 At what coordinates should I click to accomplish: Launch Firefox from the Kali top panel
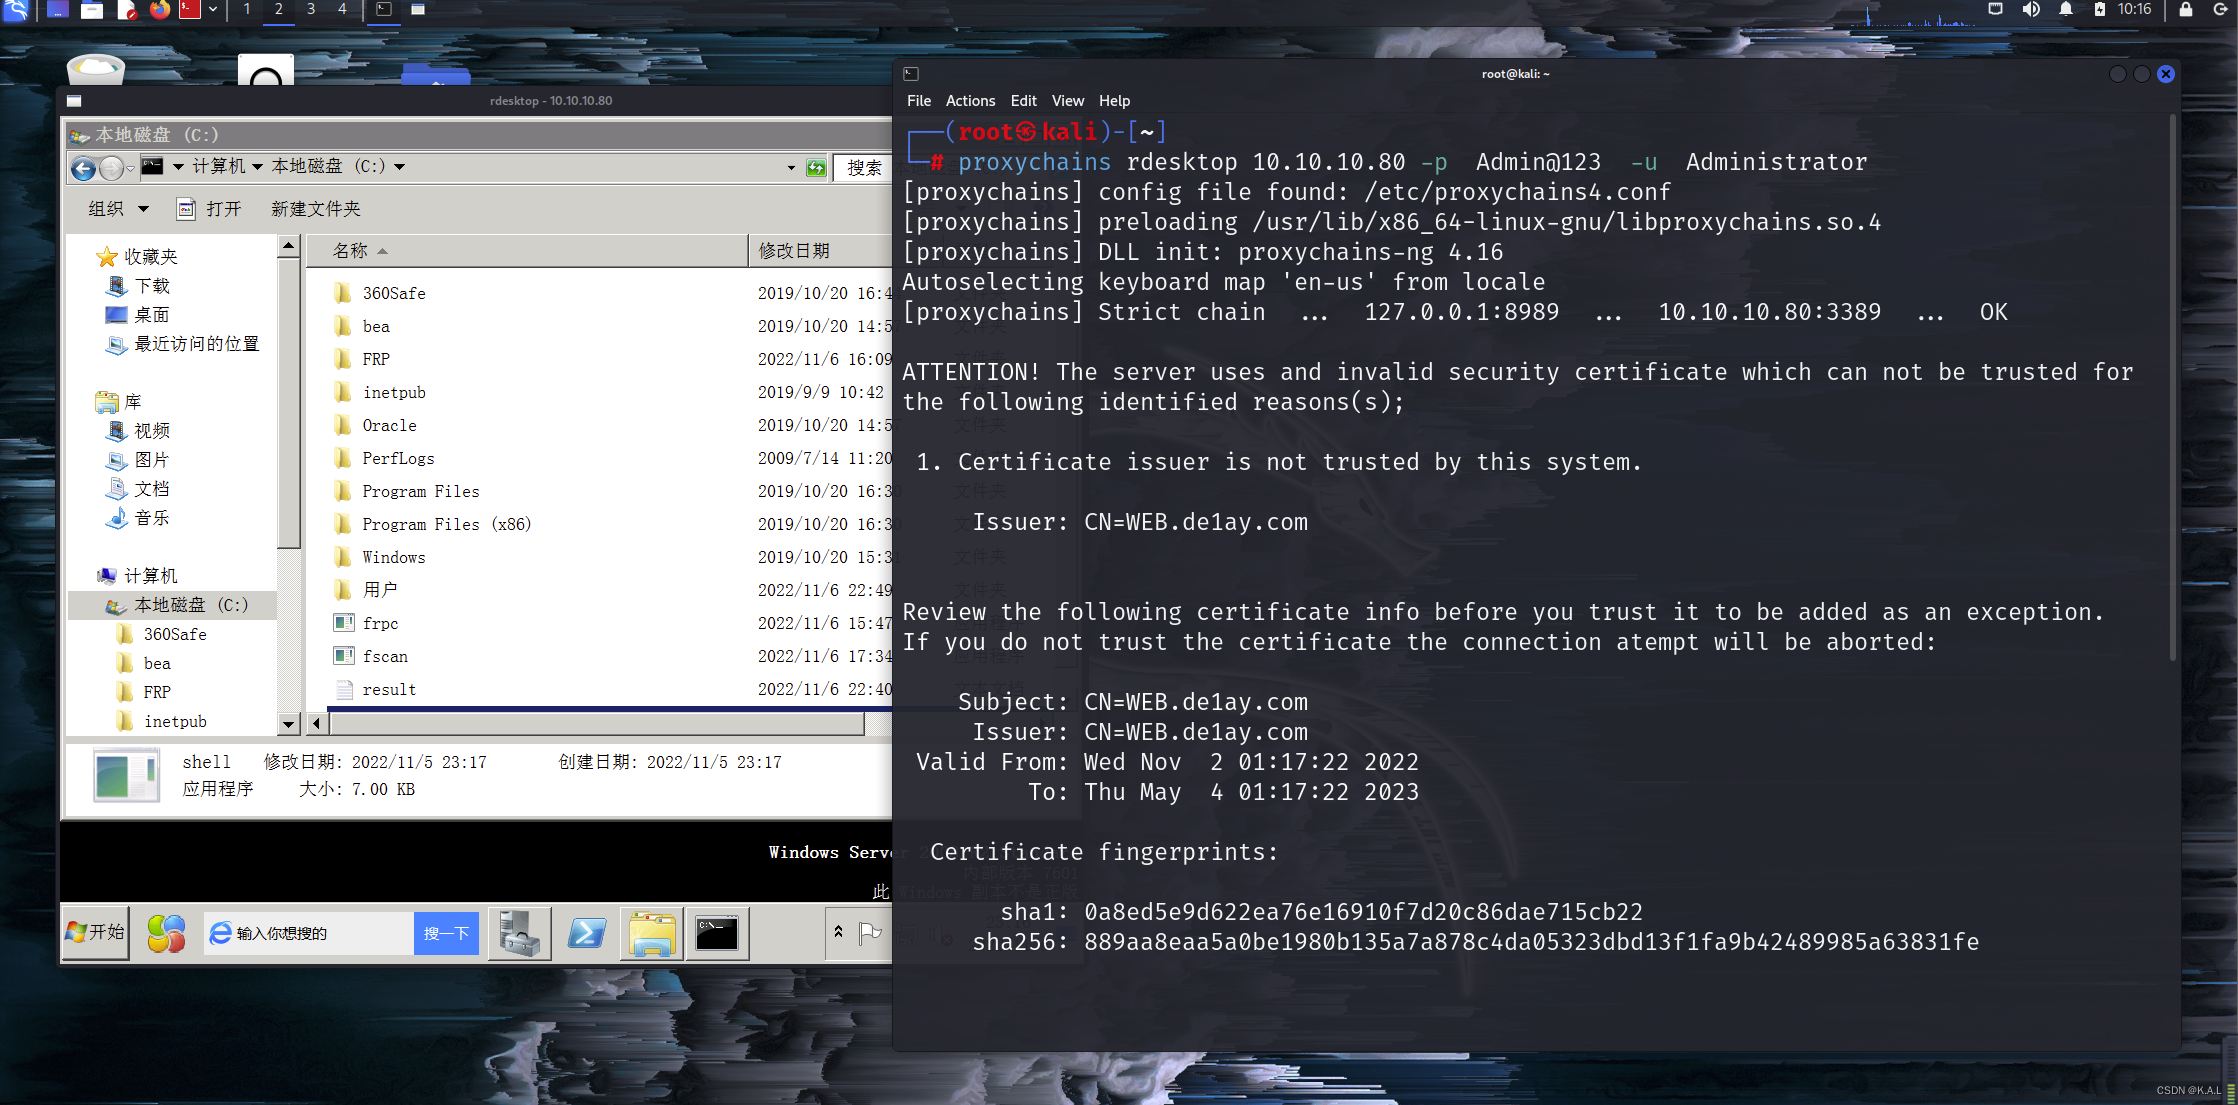pos(159,10)
